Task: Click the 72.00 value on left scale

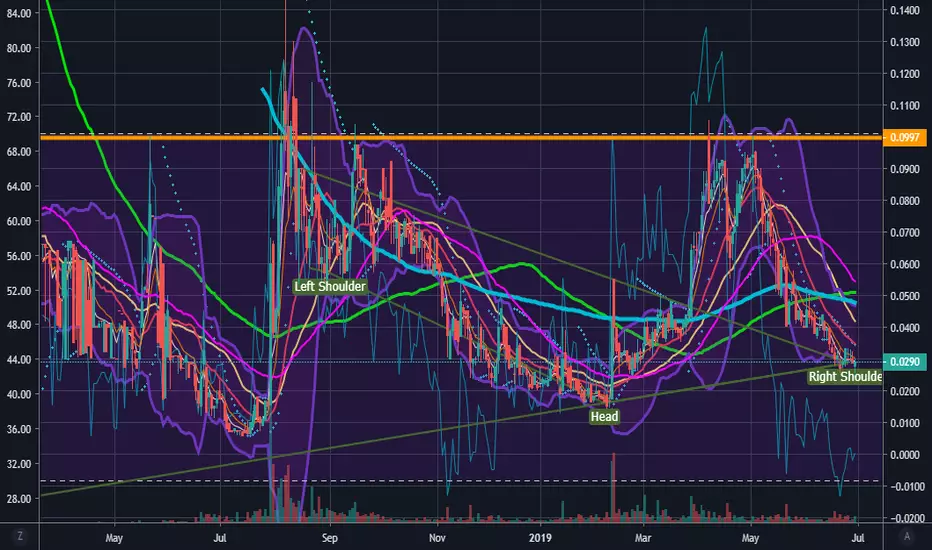Action: (18, 117)
